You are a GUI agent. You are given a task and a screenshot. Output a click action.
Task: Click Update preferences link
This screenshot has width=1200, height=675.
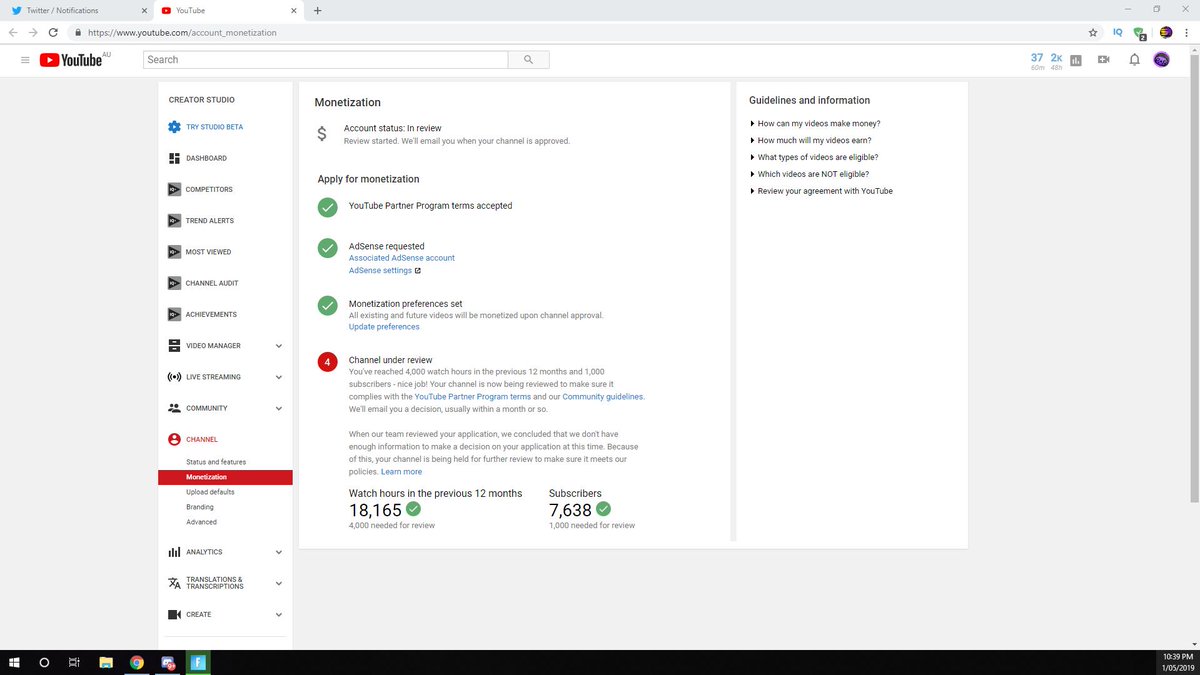[x=384, y=327]
